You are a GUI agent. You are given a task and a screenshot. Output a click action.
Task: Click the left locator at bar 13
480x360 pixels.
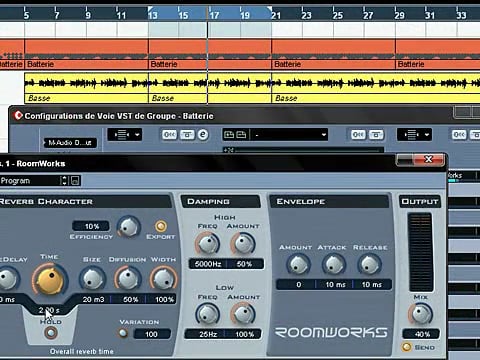pyautogui.click(x=151, y=9)
